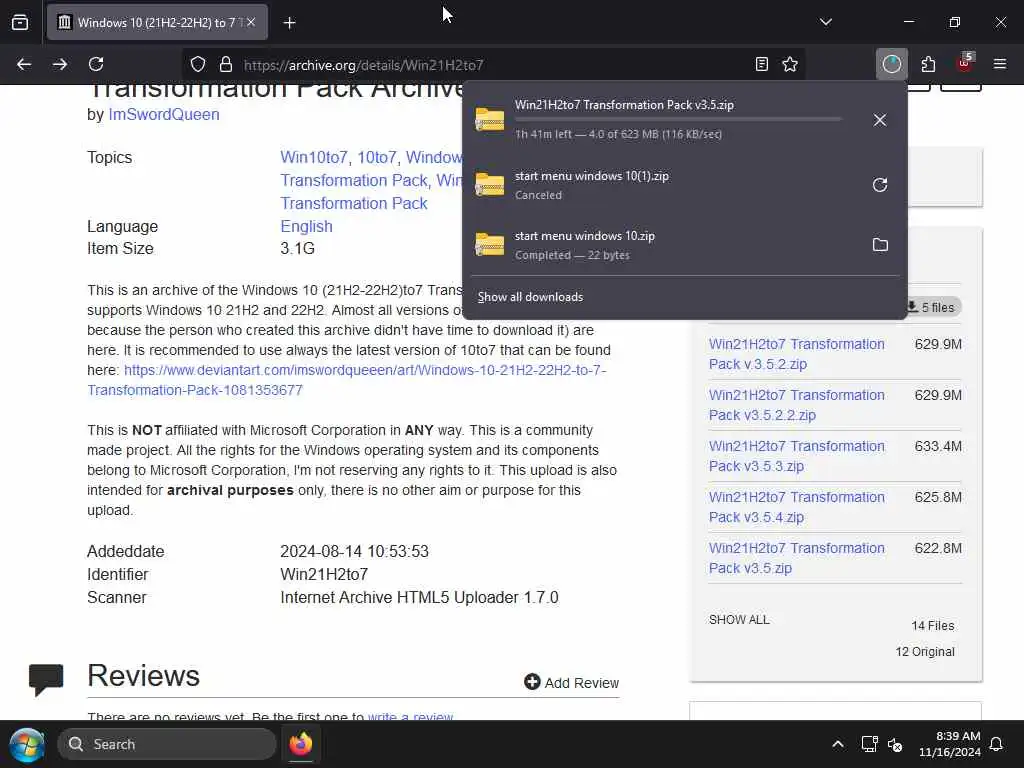Click the 14 Files count text
The image size is (1024, 768).
pyautogui.click(x=933, y=626)
